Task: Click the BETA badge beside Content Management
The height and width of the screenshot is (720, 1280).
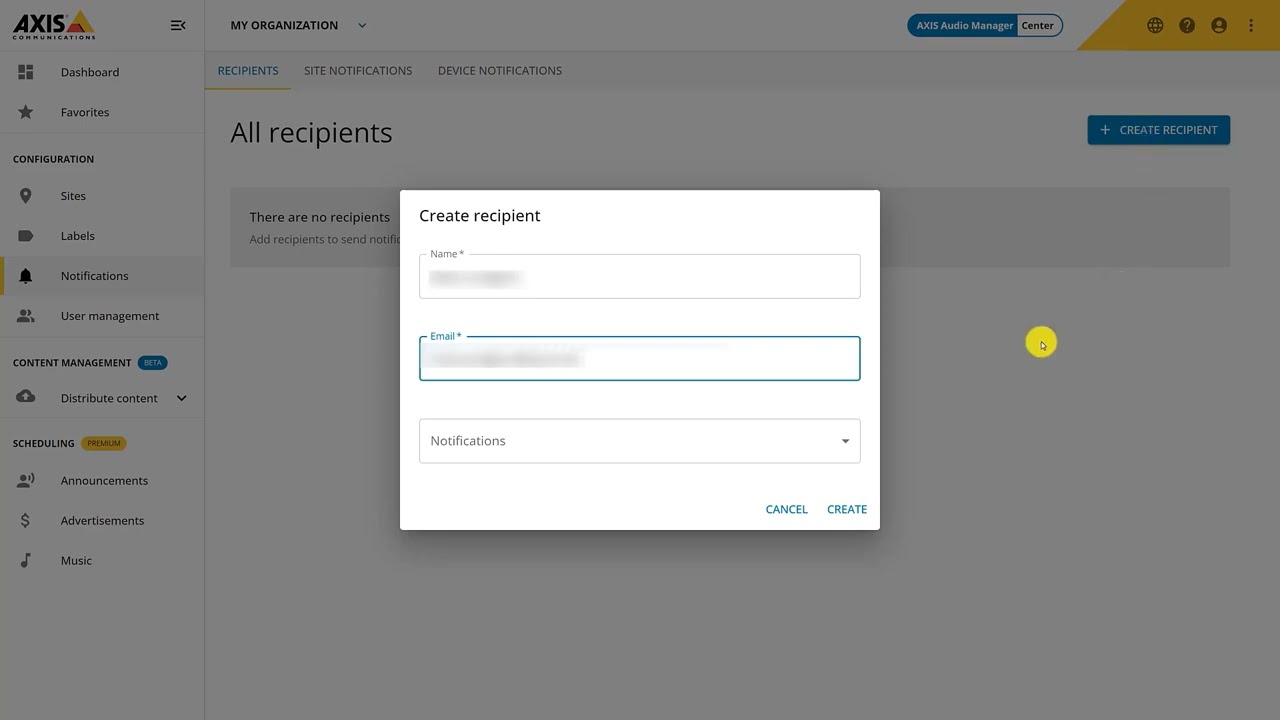Action: pyautogui.click(x=152, y=363)
